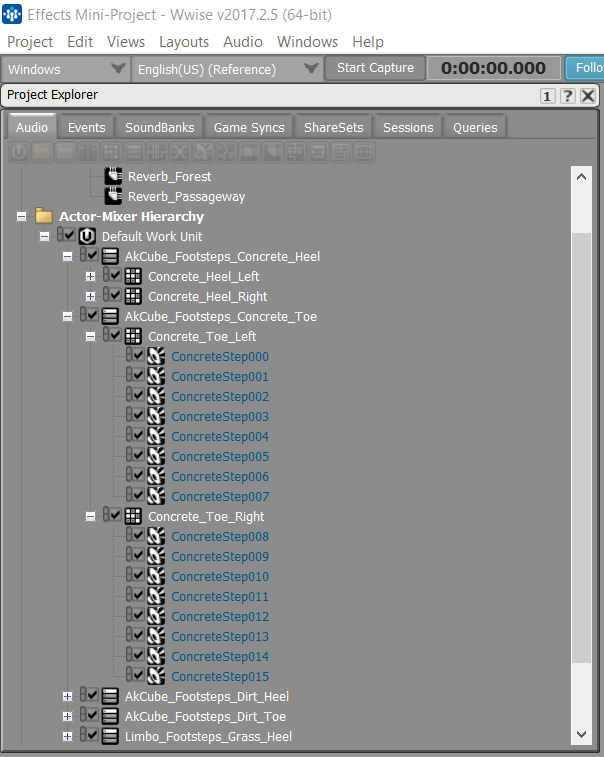Screen dimensions: 604x757
Task: Collapse the Concrete_Toe_Left container
Action: coord(90,336)
